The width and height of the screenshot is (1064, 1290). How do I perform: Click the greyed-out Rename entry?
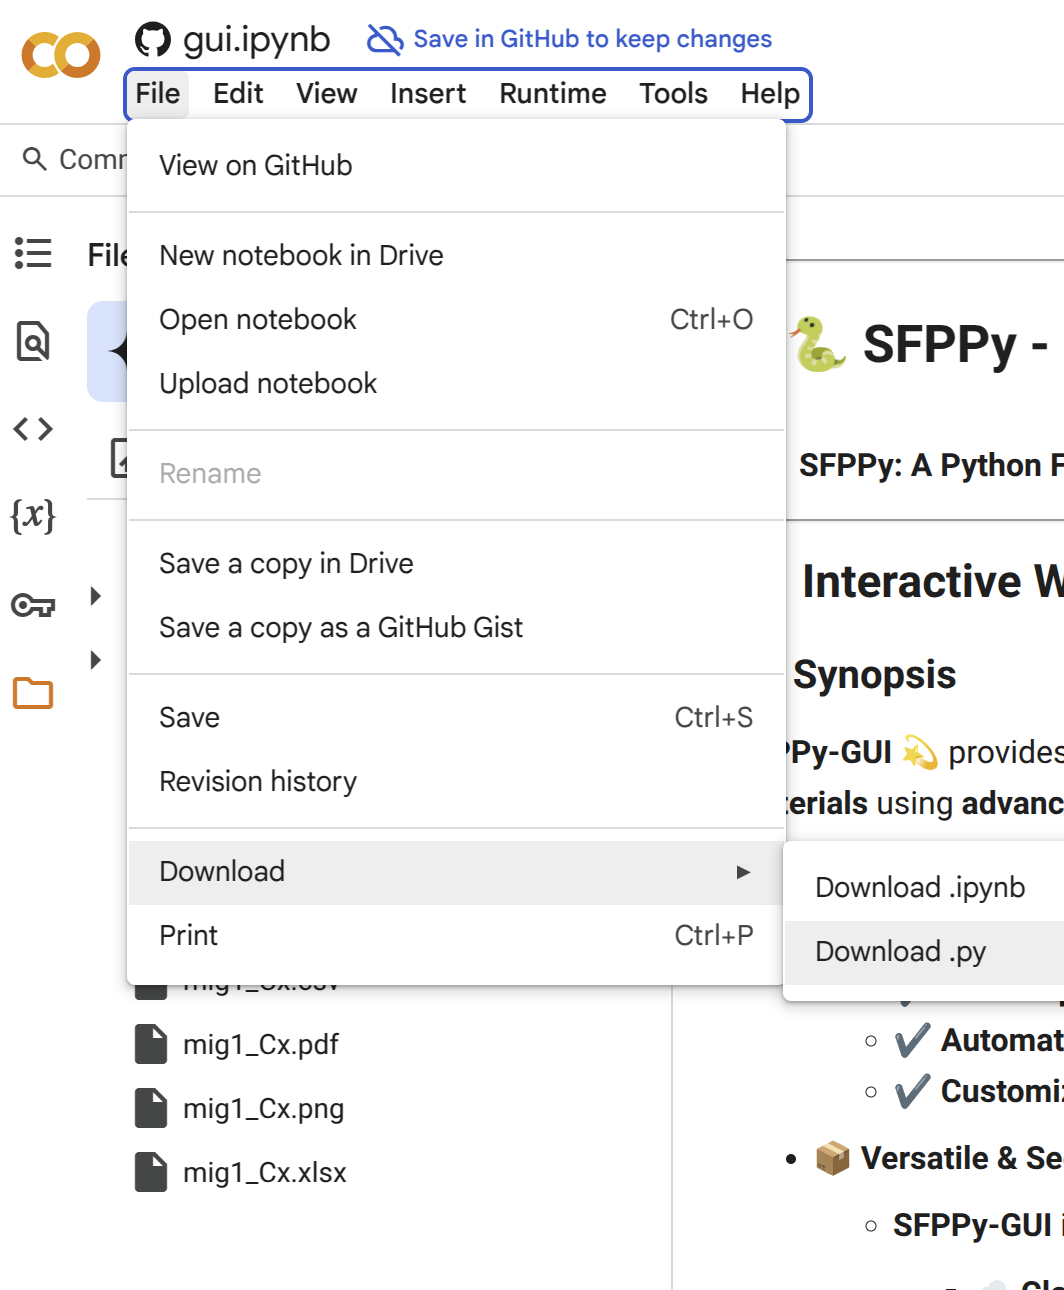456,474
